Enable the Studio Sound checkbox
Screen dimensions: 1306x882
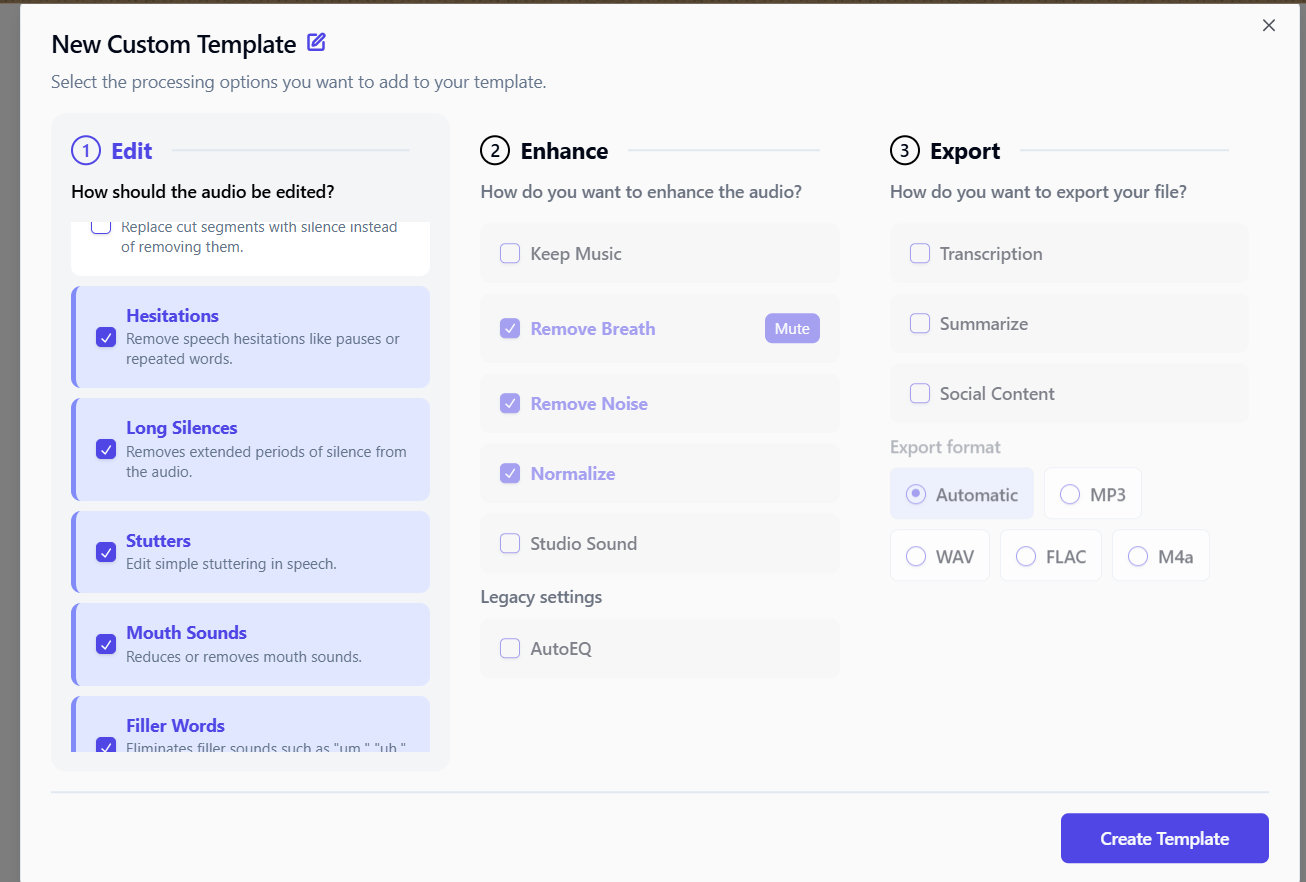[510, 543]
